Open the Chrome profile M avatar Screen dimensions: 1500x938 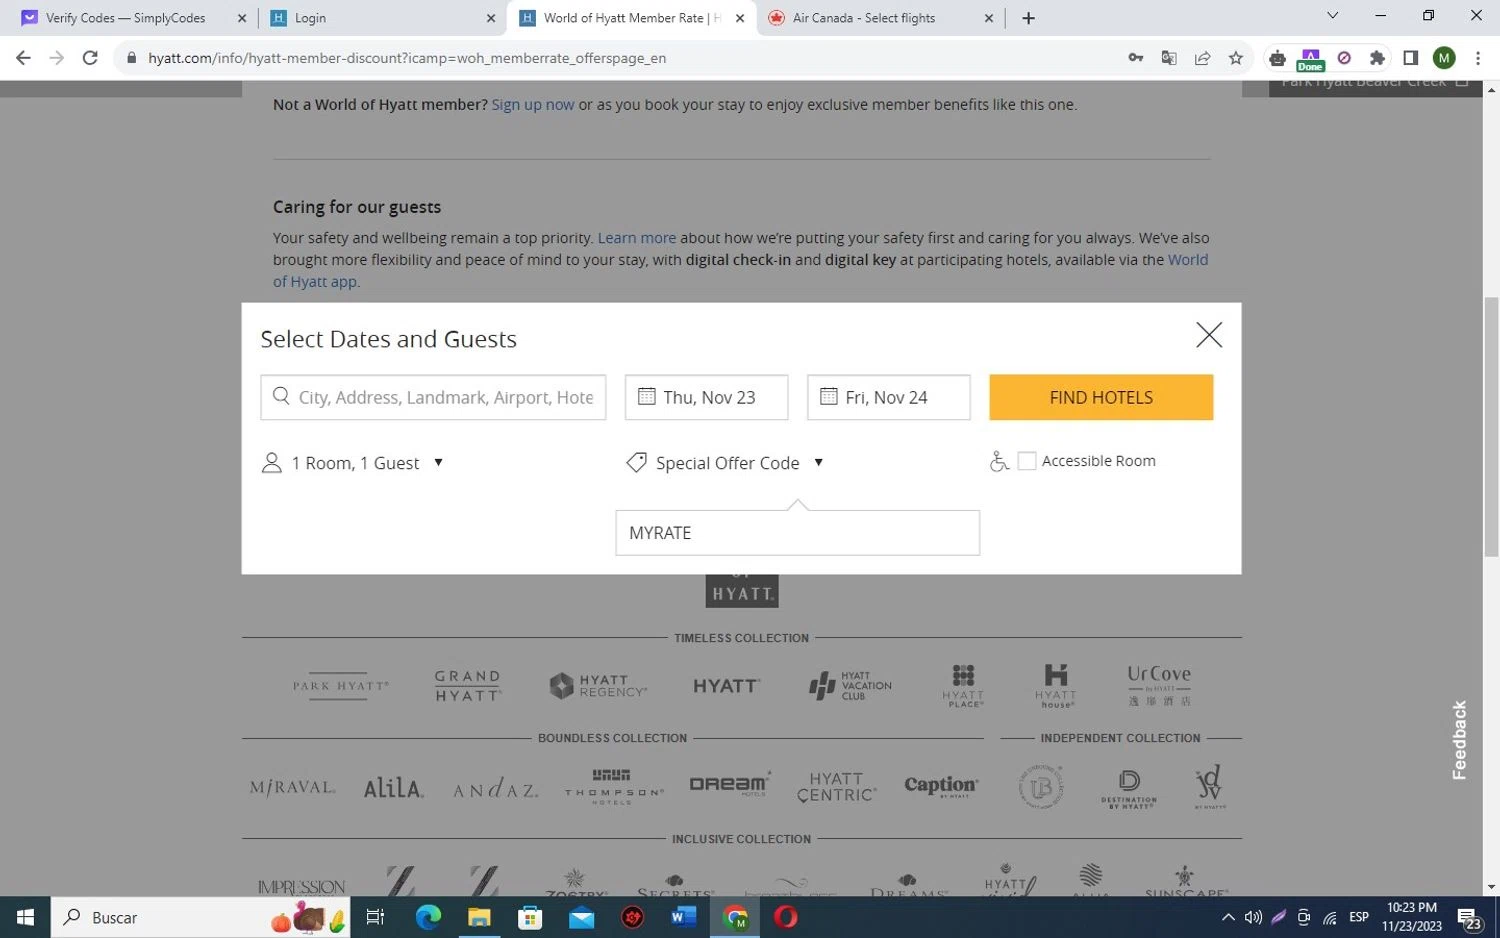pos(1444,58)
